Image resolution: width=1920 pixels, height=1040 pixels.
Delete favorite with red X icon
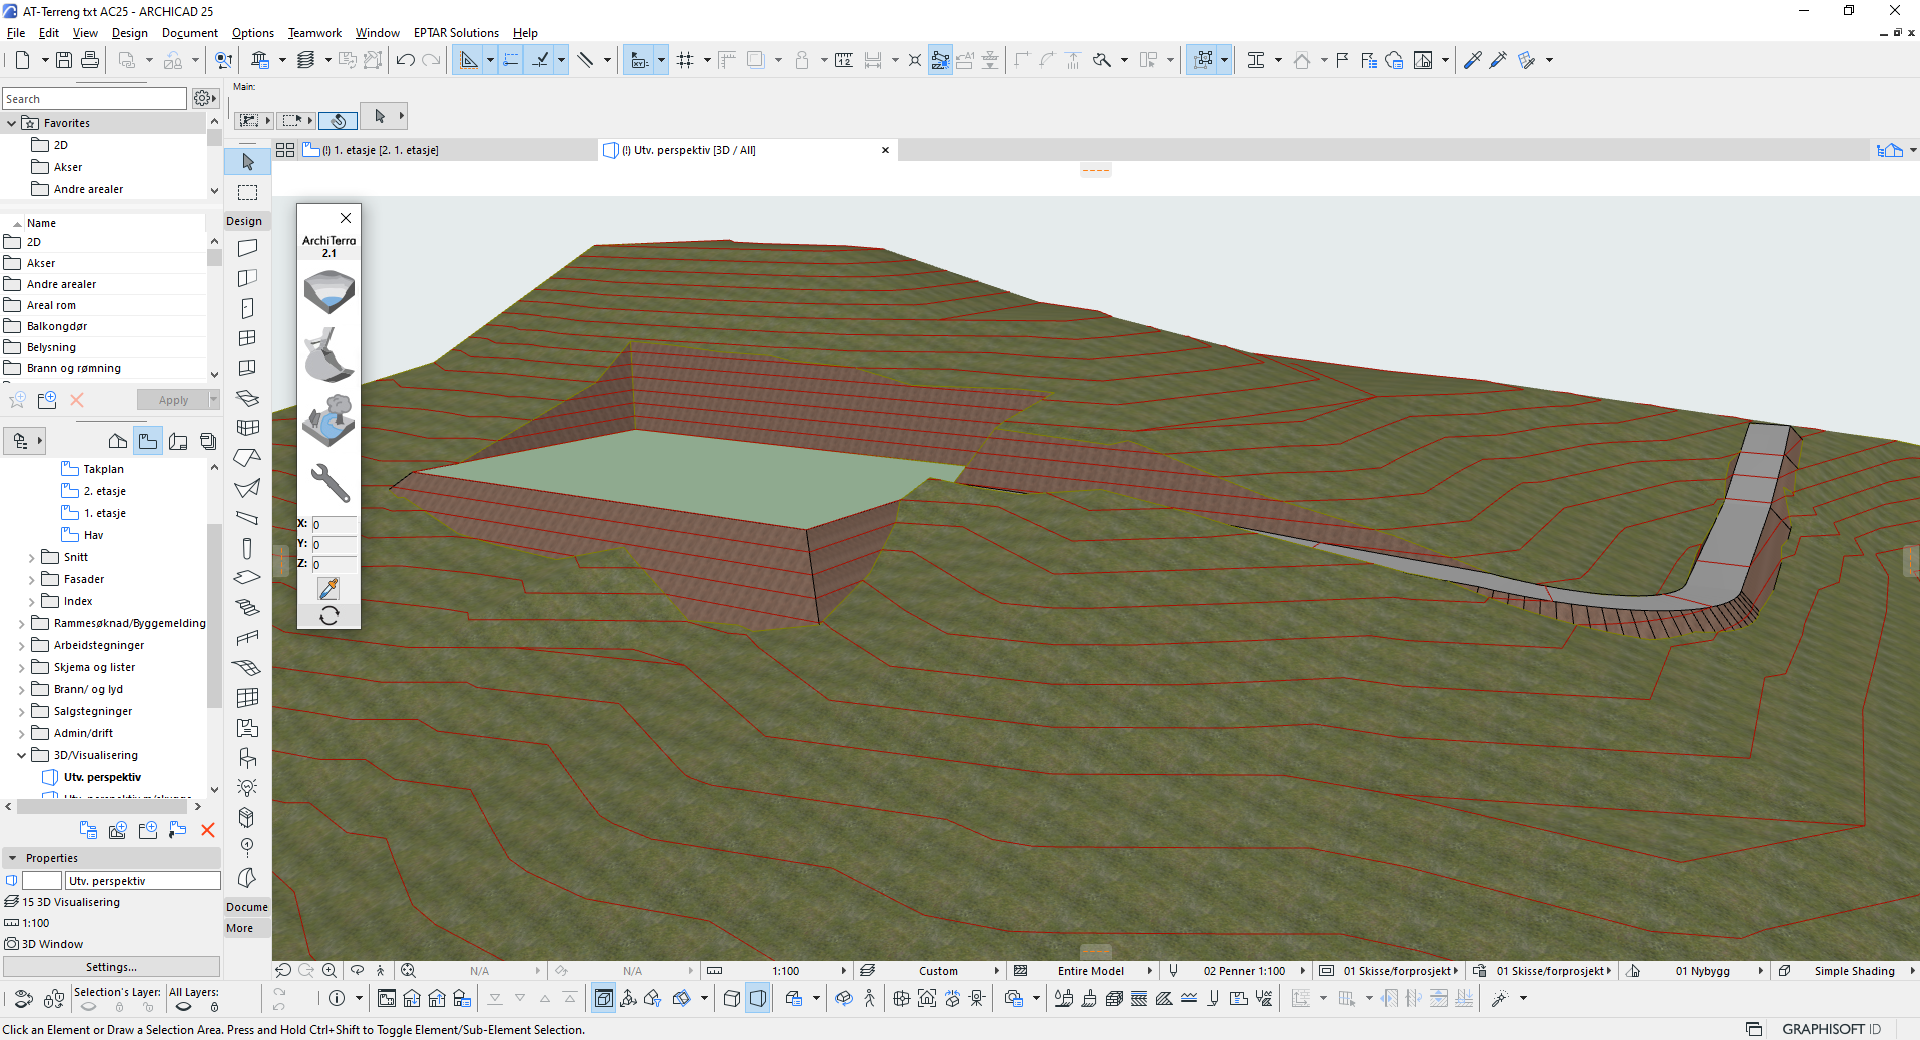click(x=77, y=400)
